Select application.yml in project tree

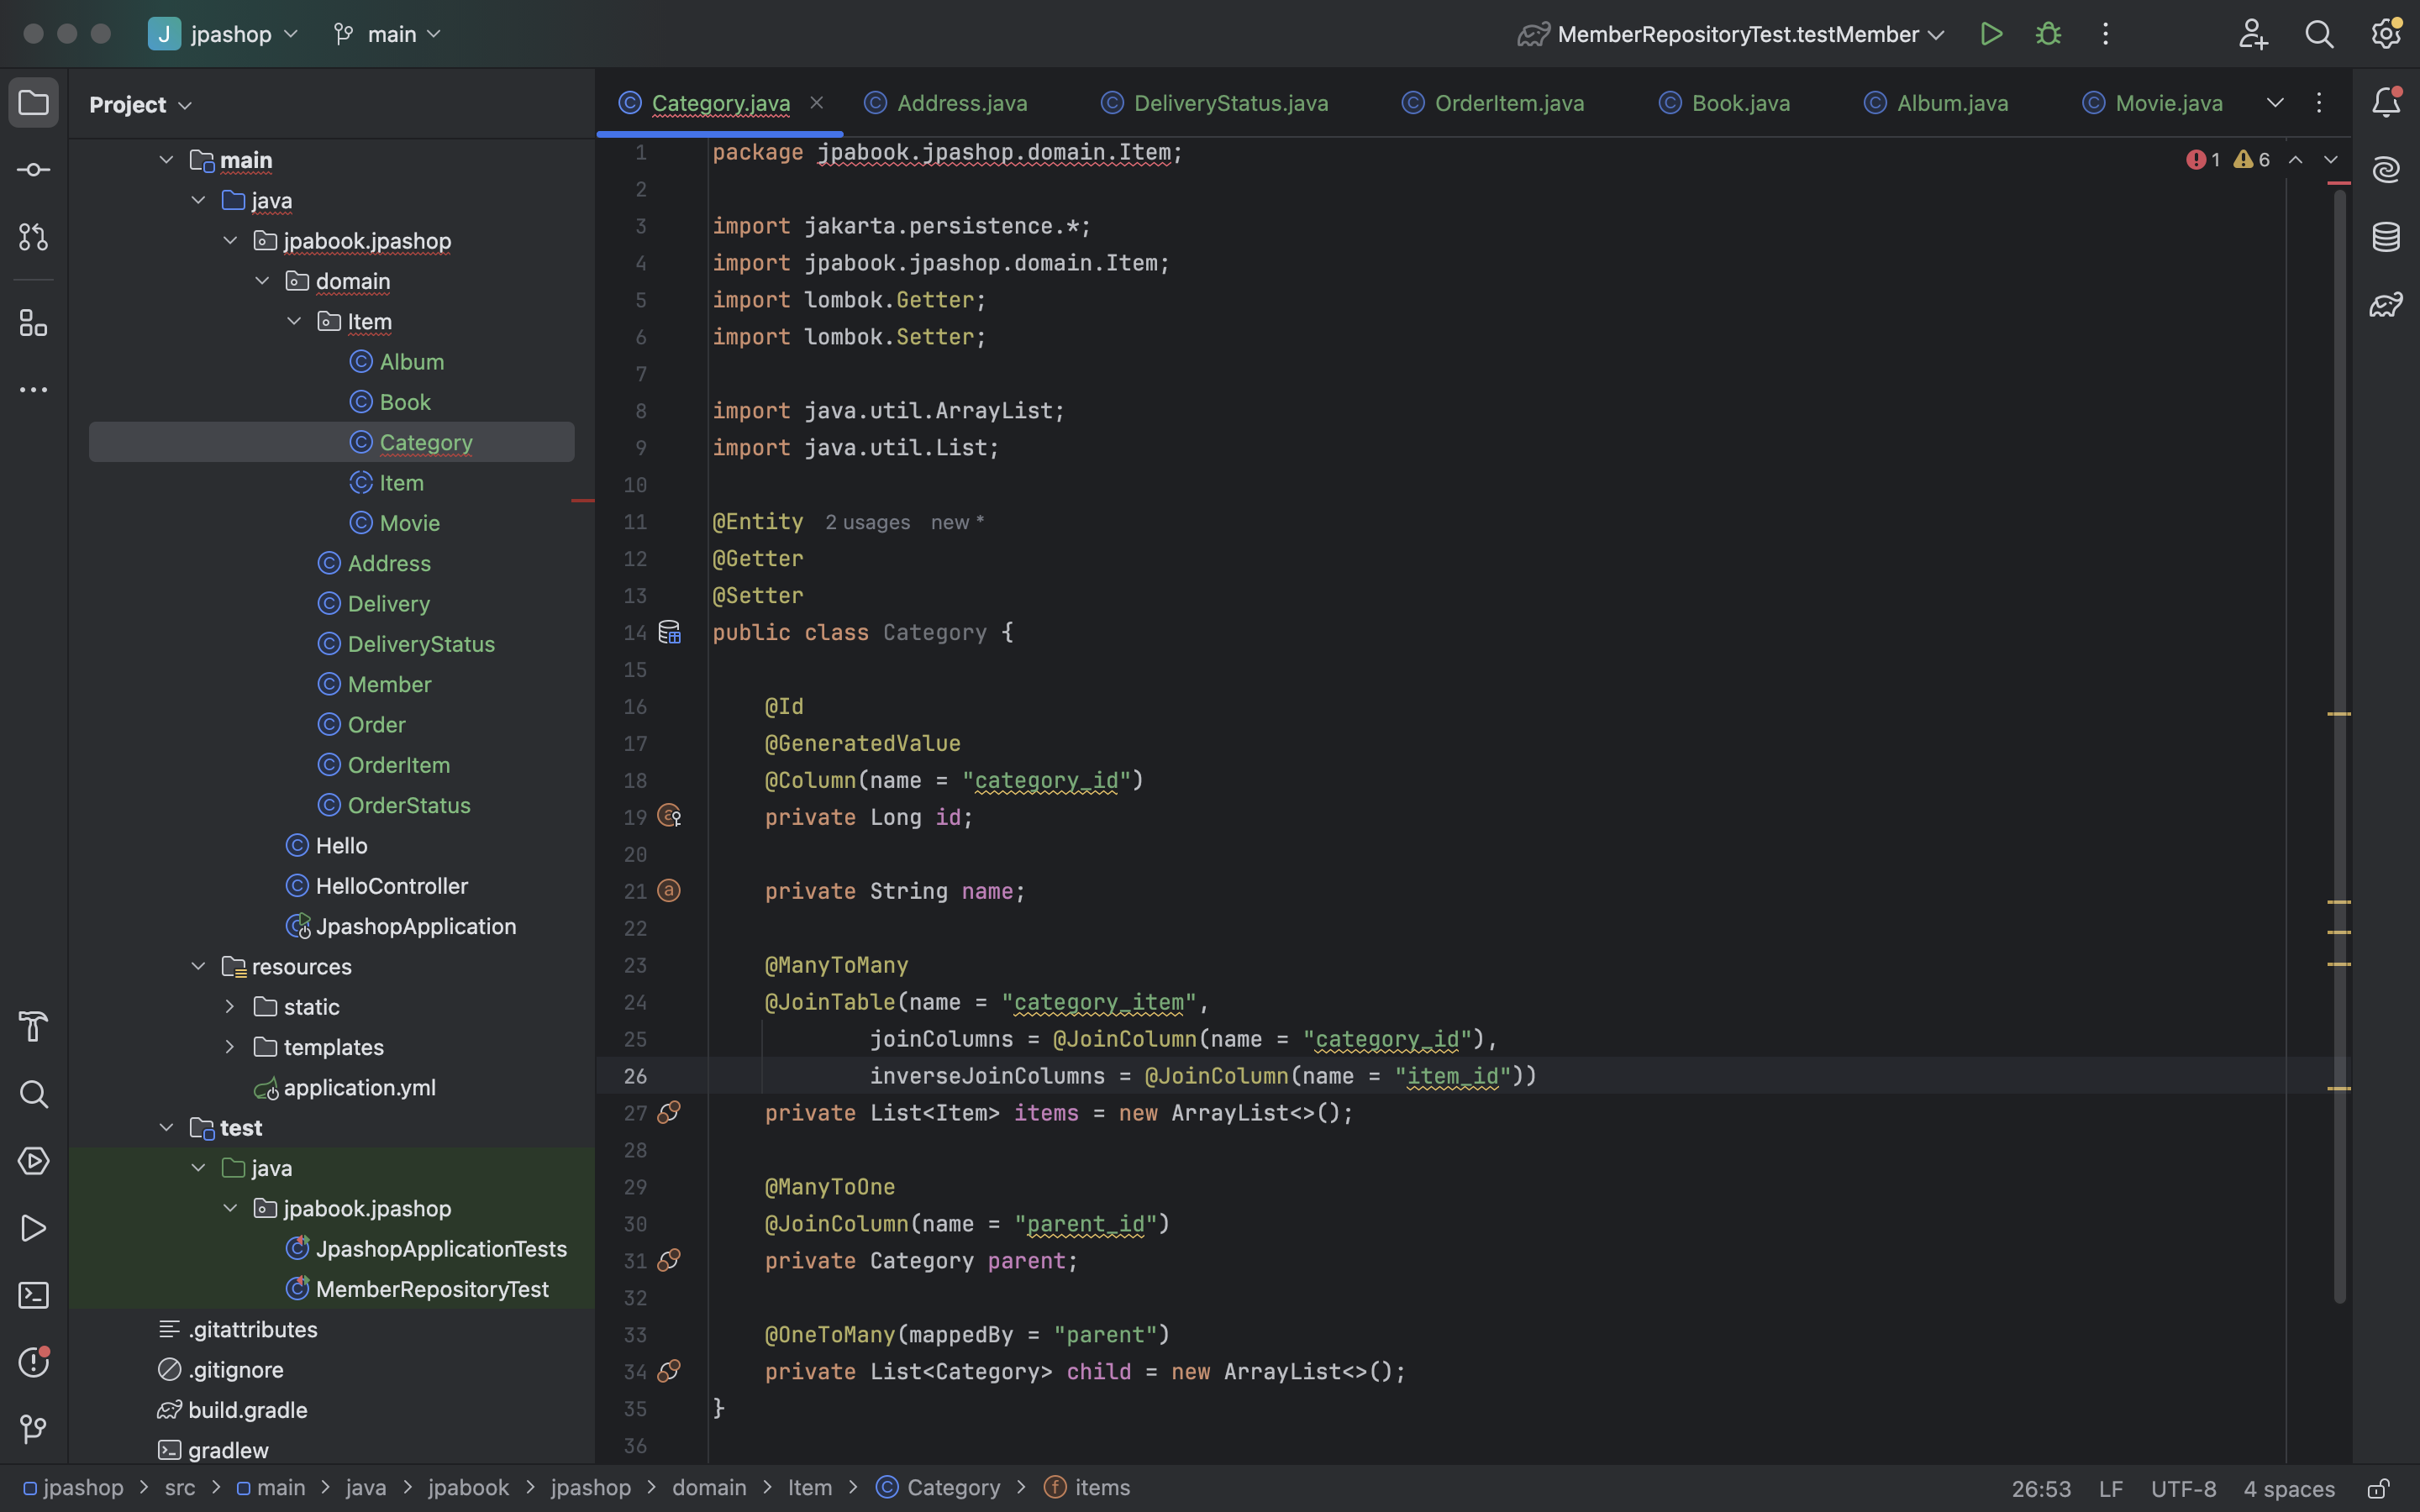[359, 1087]
